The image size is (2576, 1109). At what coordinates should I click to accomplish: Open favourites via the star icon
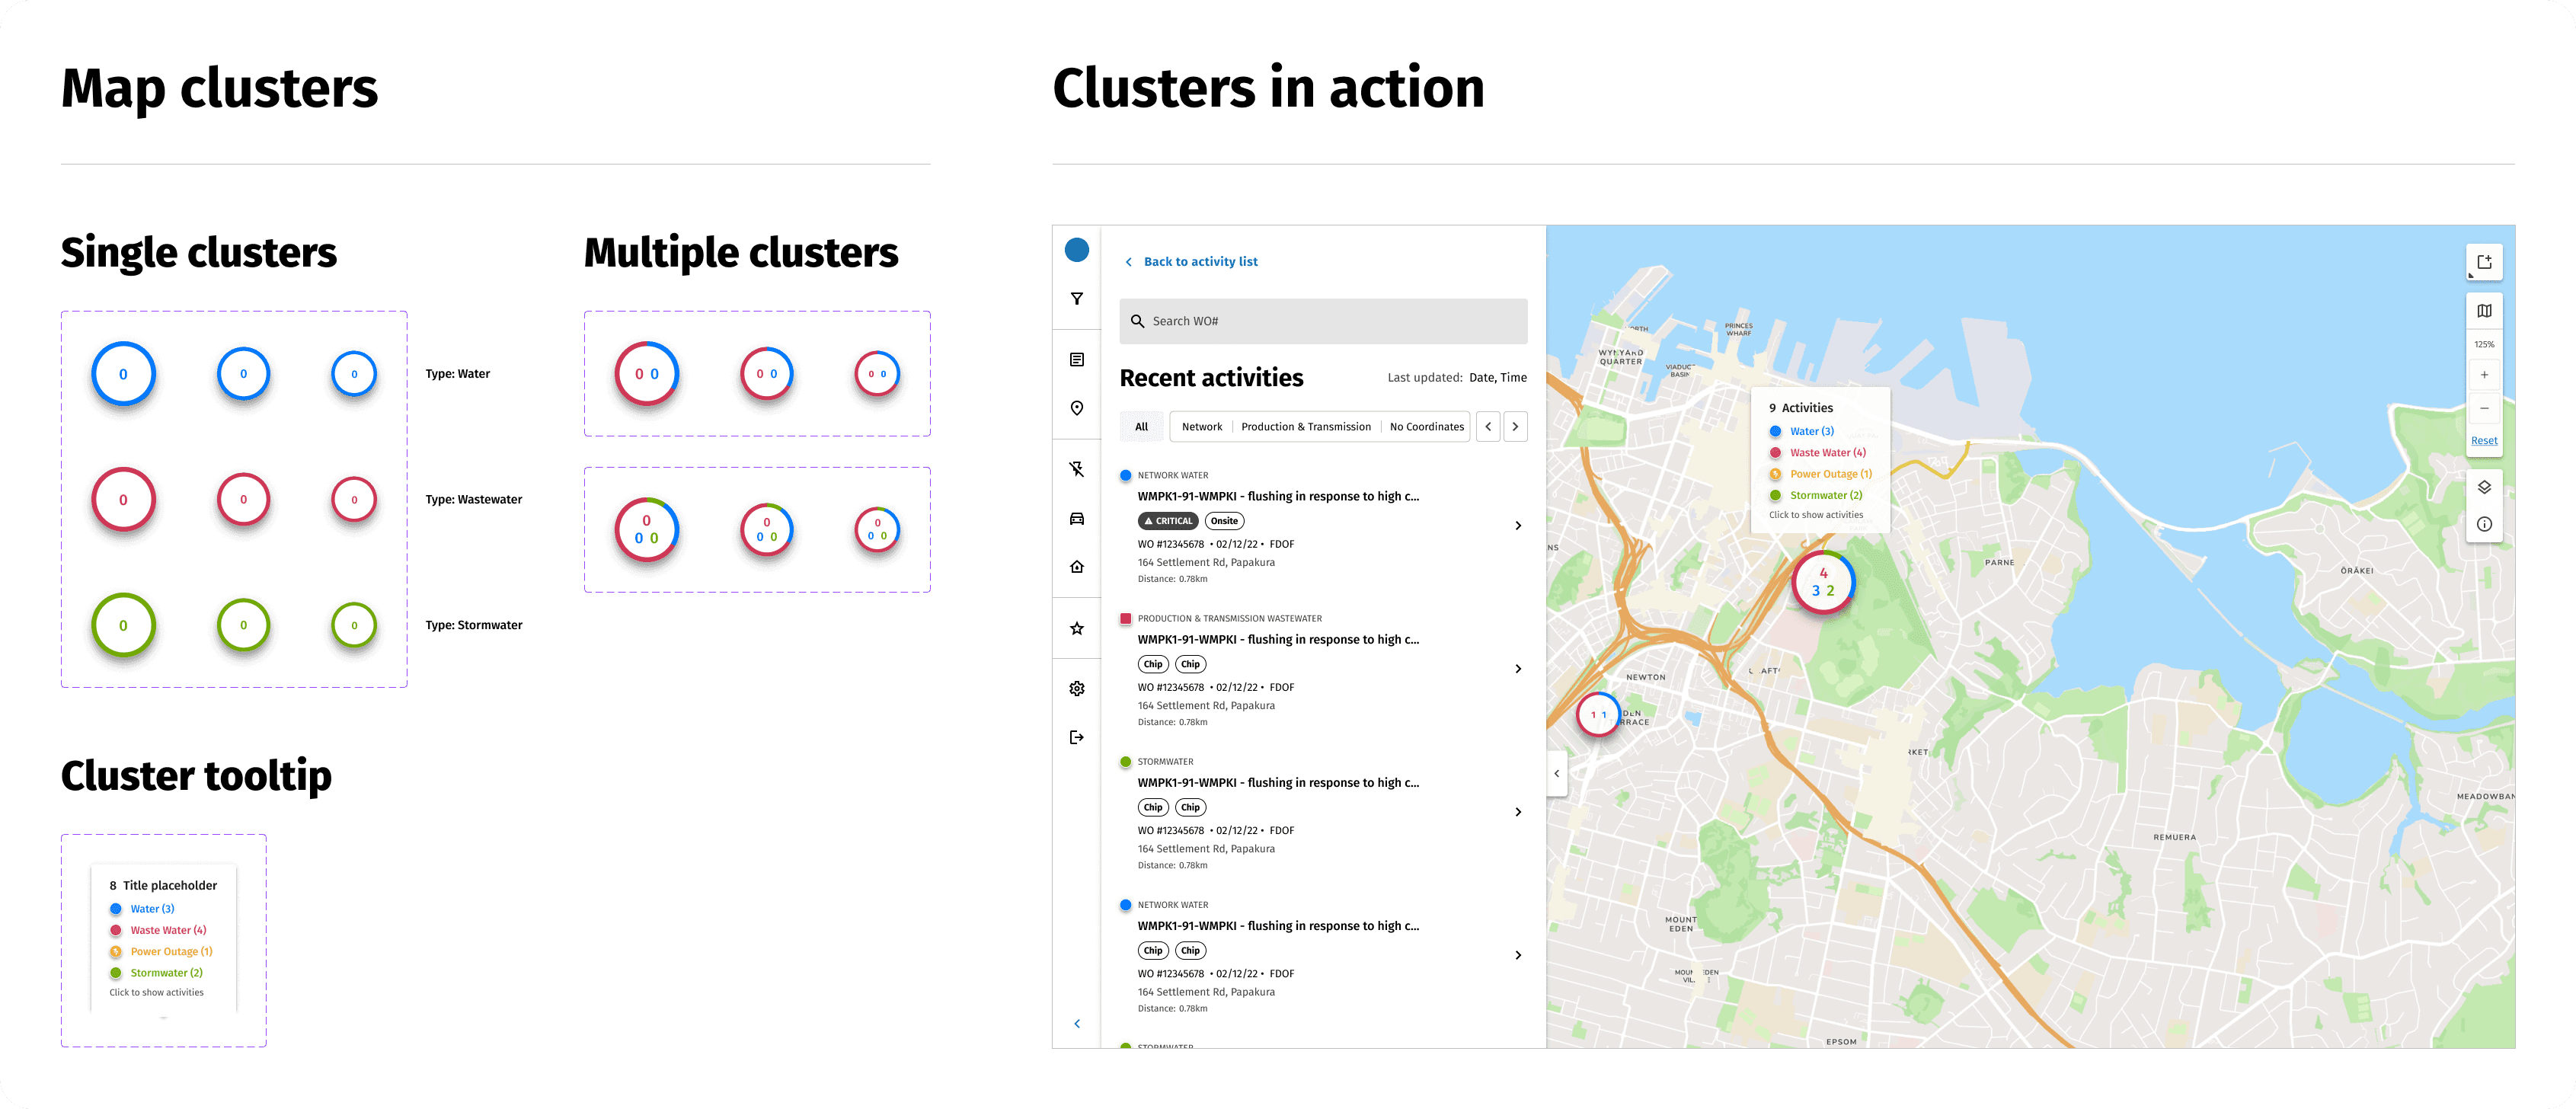(1077, 628)
